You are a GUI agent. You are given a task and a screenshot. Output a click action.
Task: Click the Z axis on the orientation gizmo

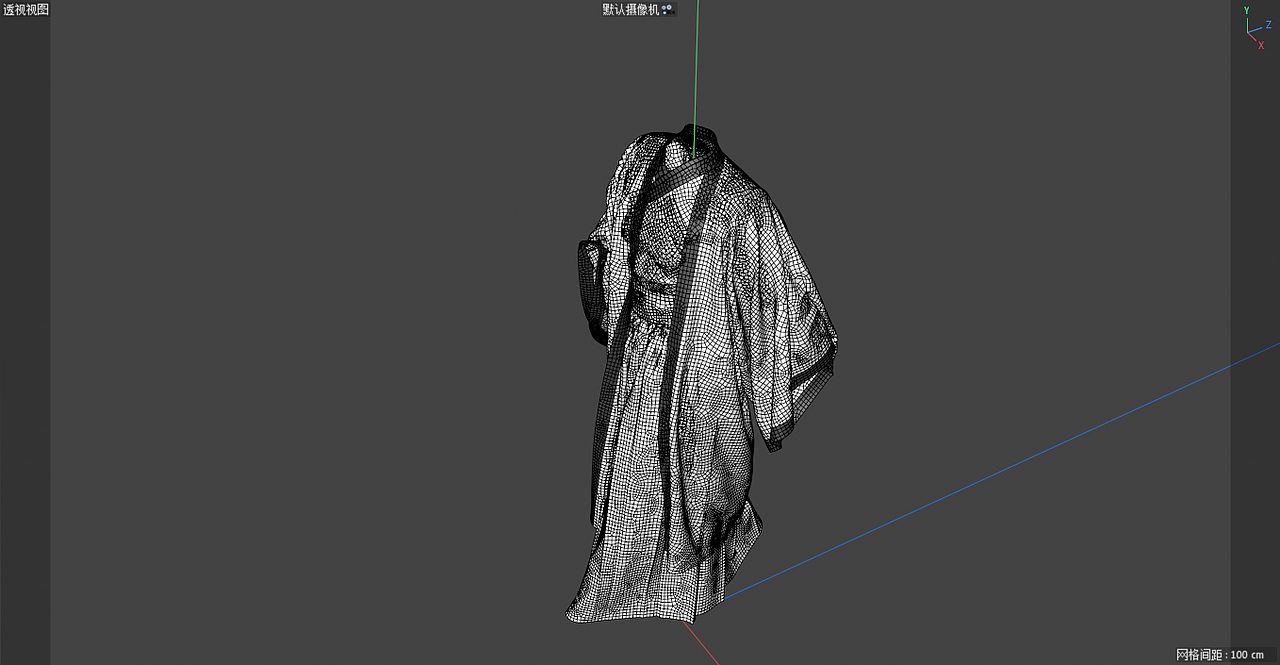point(1270,25)
